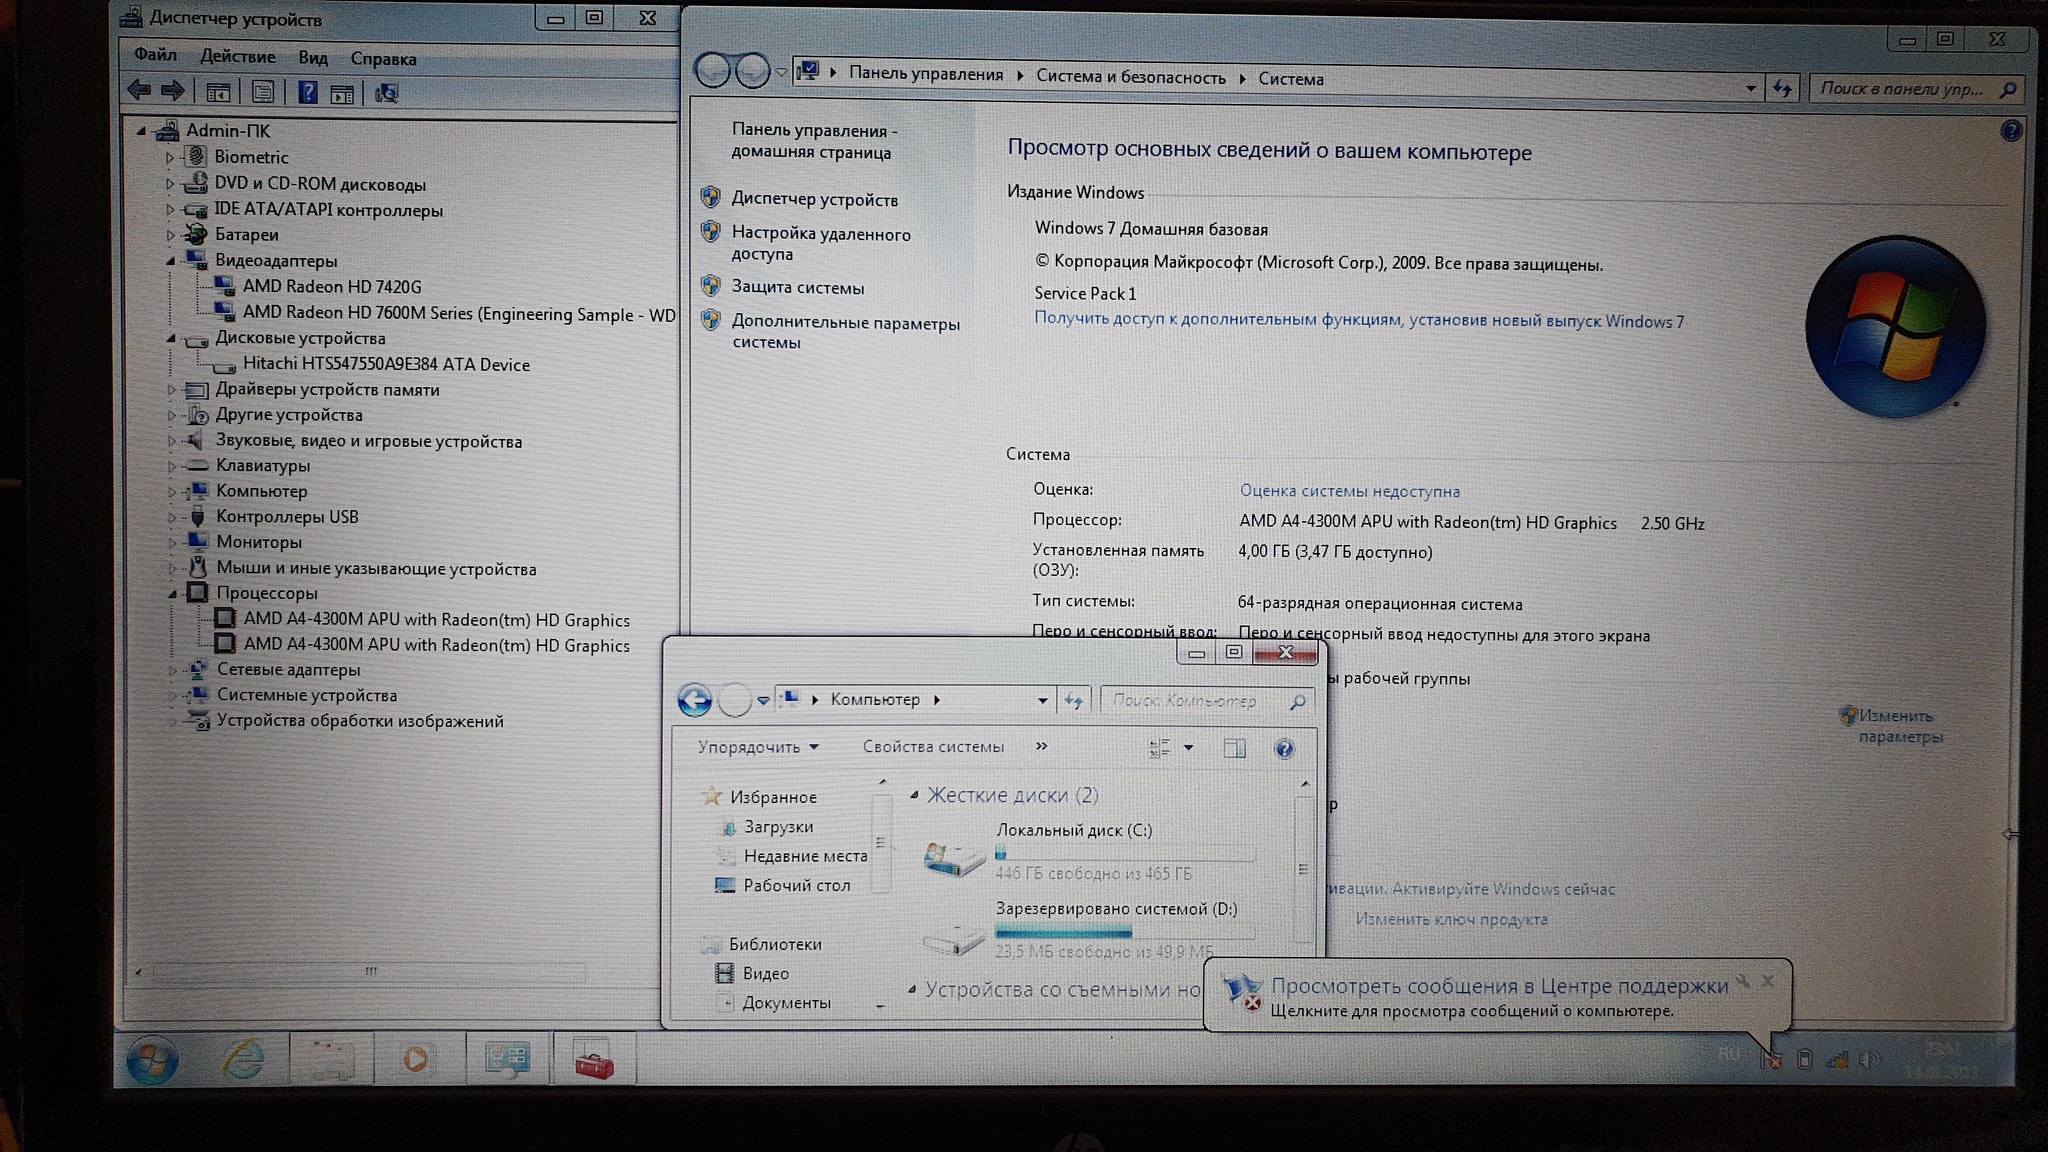Open the Вид menu in Device Manager
Image resolution: width=2048 pixels, height=1152 pixels.
click(x=312, y=58)
